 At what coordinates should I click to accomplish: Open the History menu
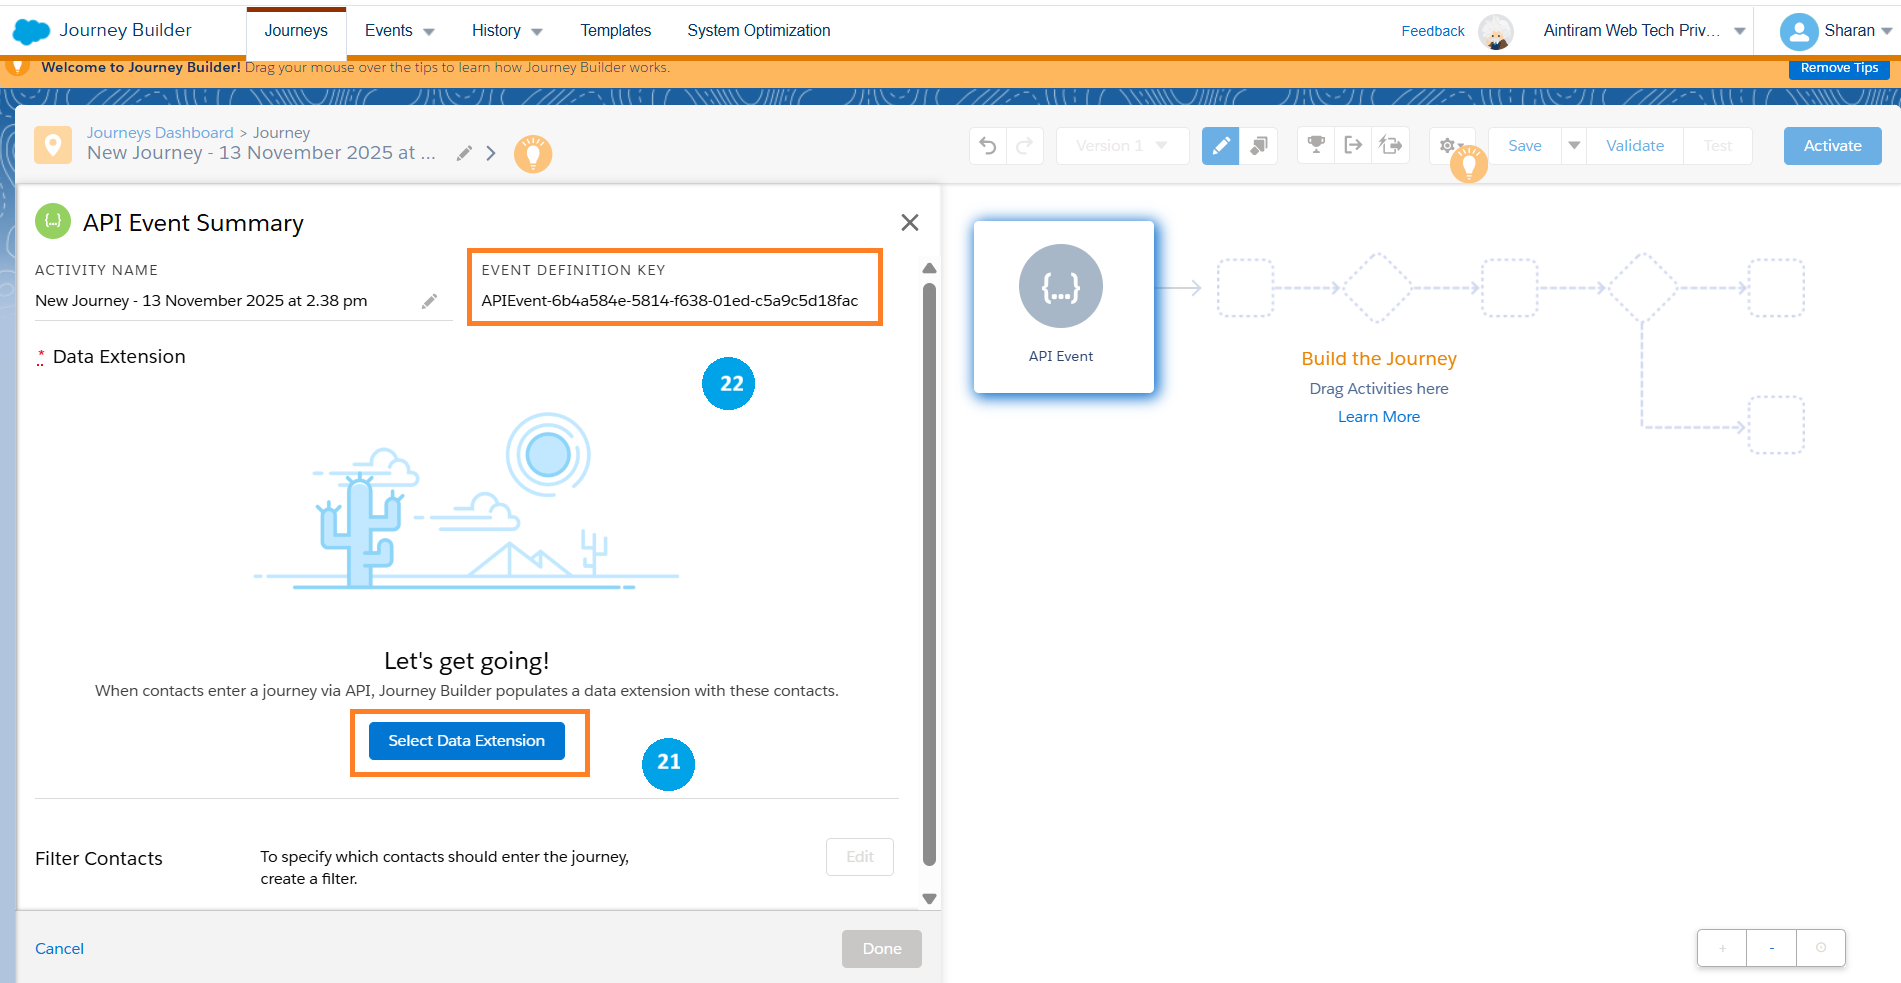pyautogui.click(x=507, y=31)
